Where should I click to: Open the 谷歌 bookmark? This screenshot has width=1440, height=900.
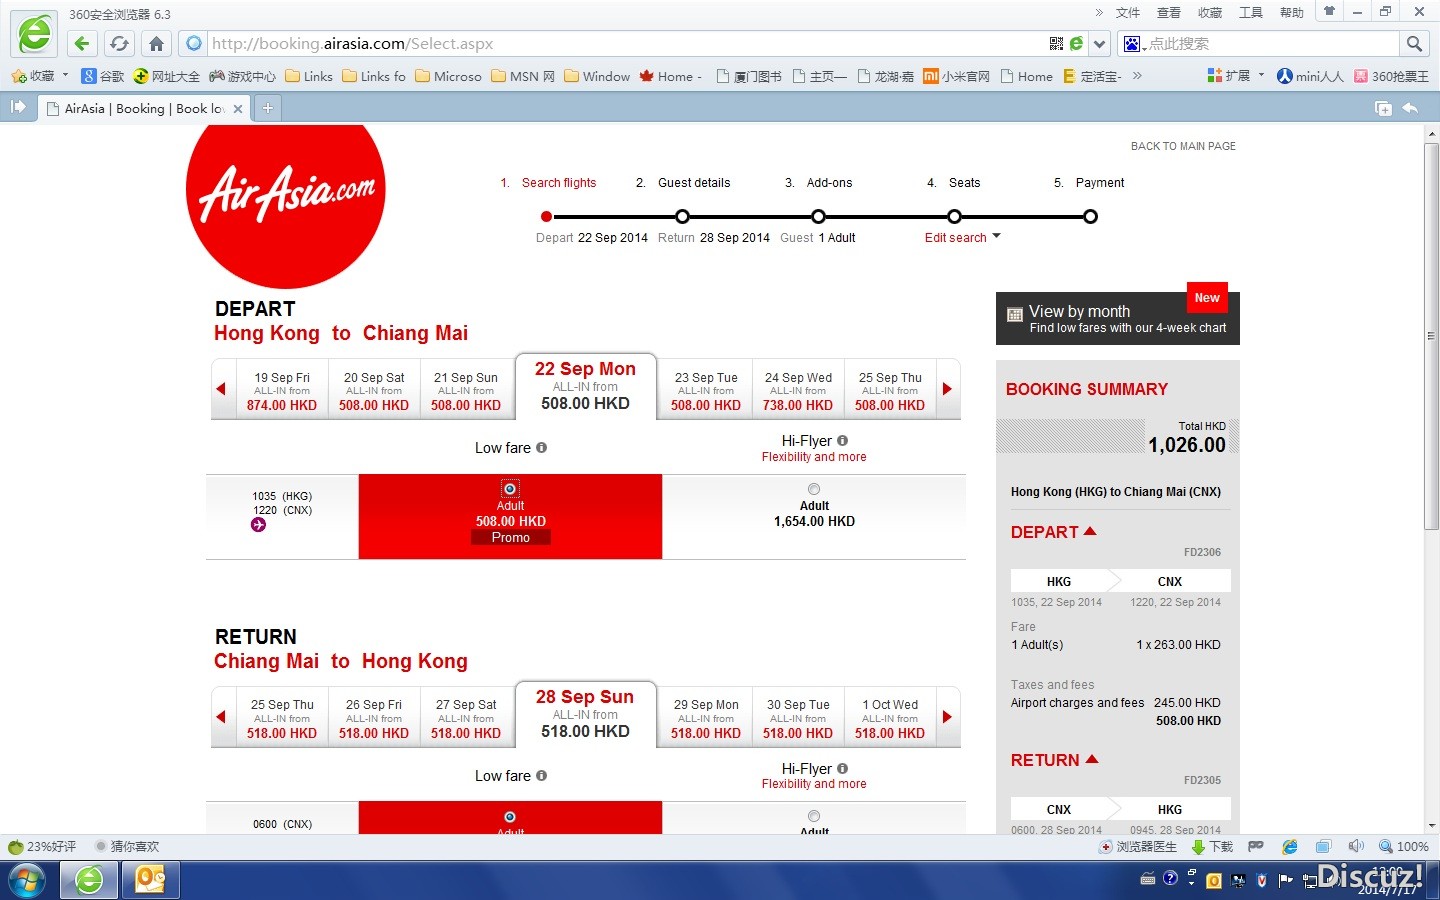tap(103, 76)
